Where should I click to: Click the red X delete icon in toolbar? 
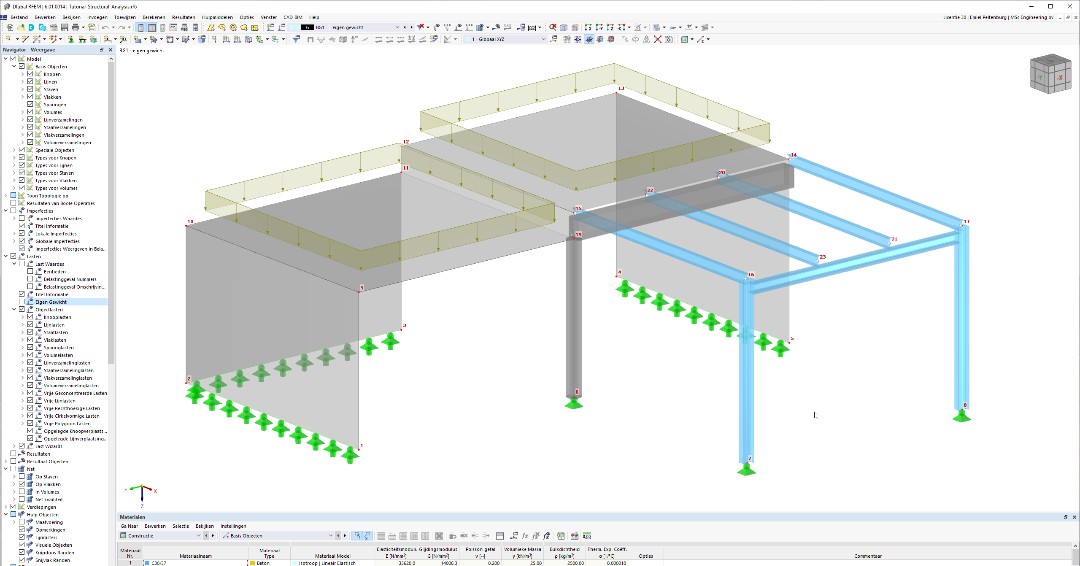(x=658, y=39)
